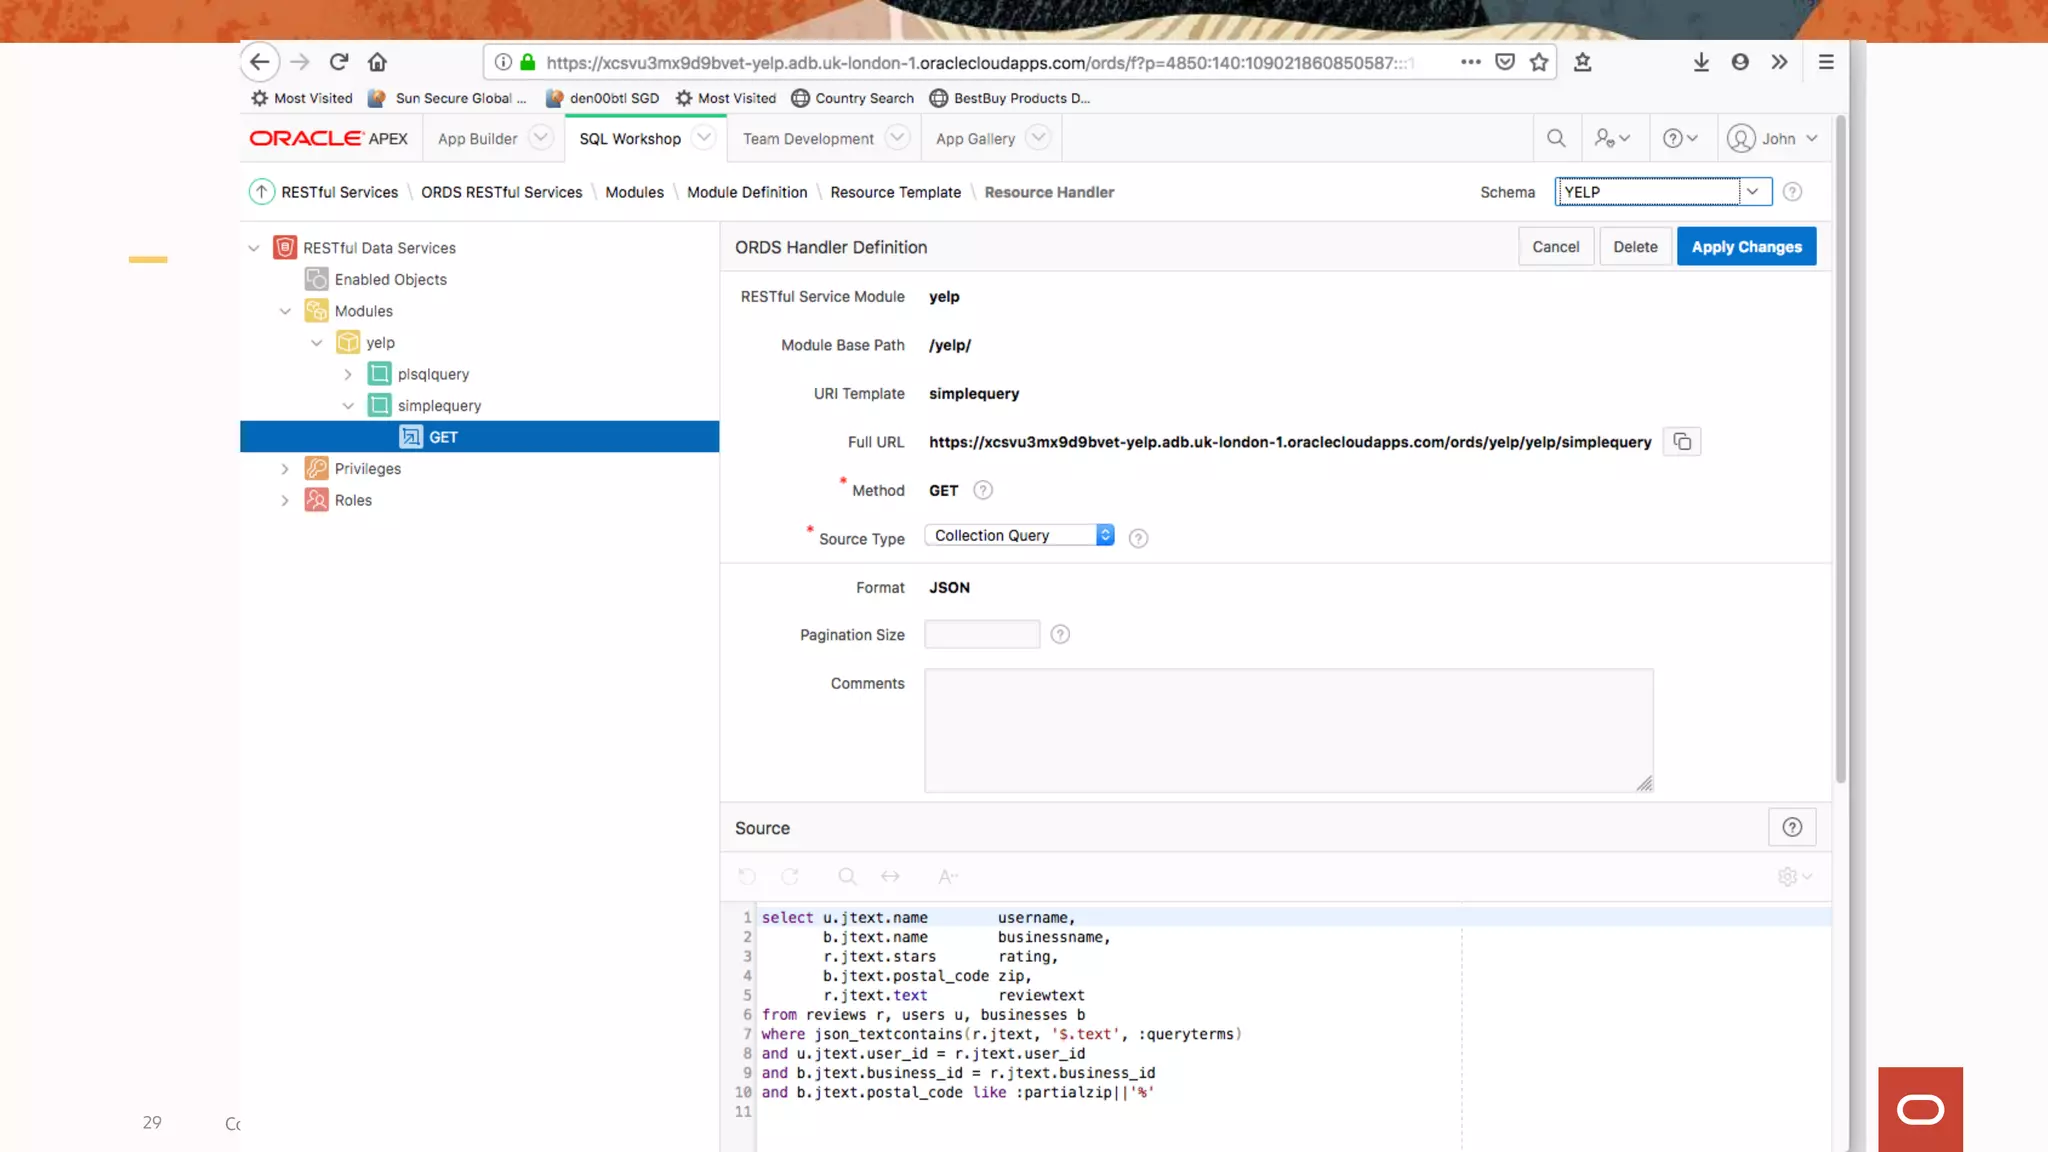Open the Team Development tab
The width and height of the screenshot is (2048, 1152).
click(808, 139)
